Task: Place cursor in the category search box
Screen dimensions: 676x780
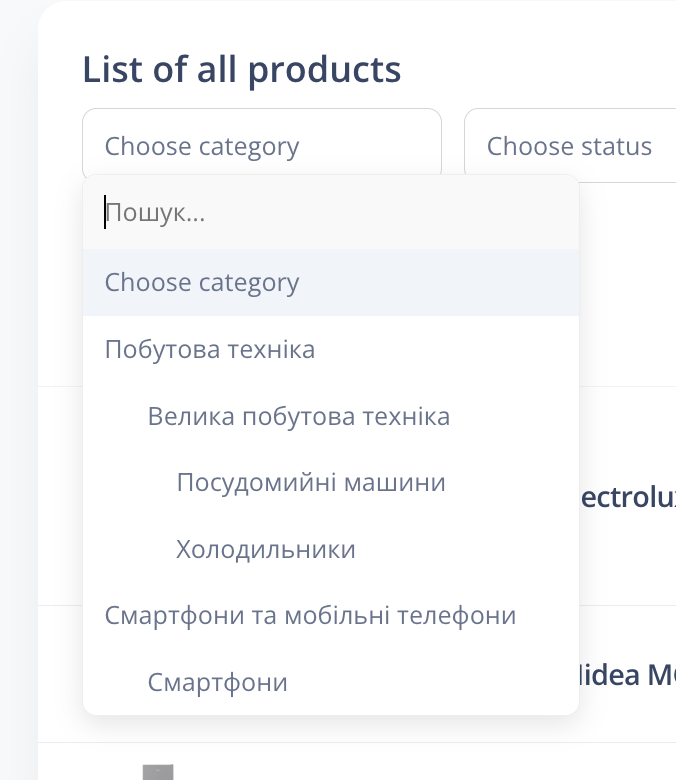Action: click(330, 213)
